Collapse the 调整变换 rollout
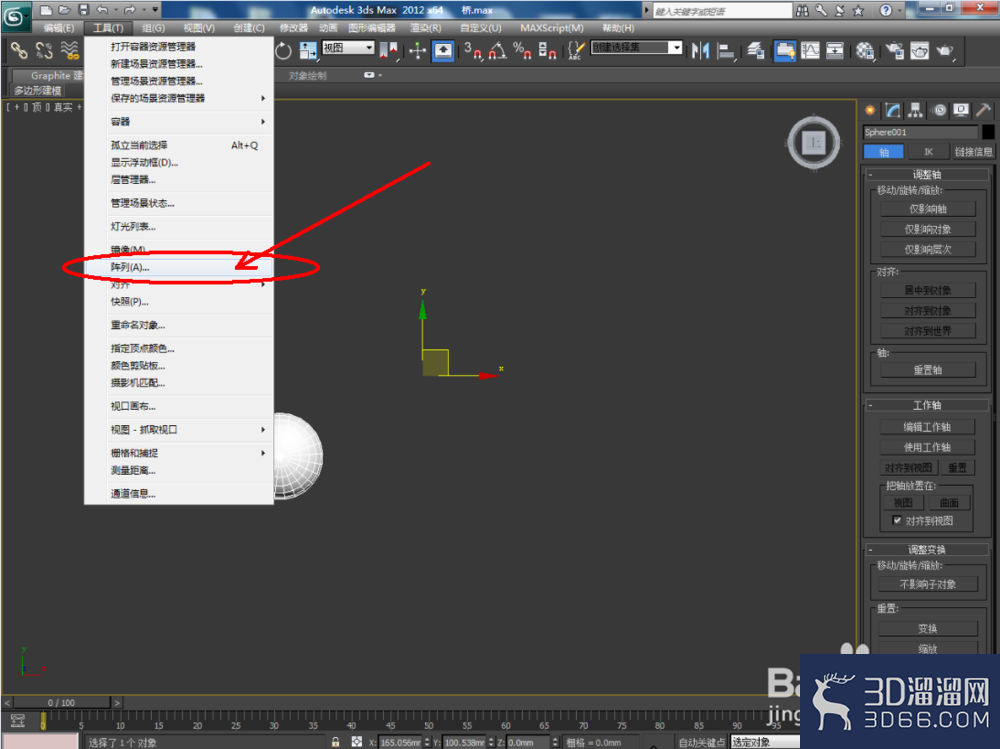This screenshot has height=749, width=1000. 927,549
